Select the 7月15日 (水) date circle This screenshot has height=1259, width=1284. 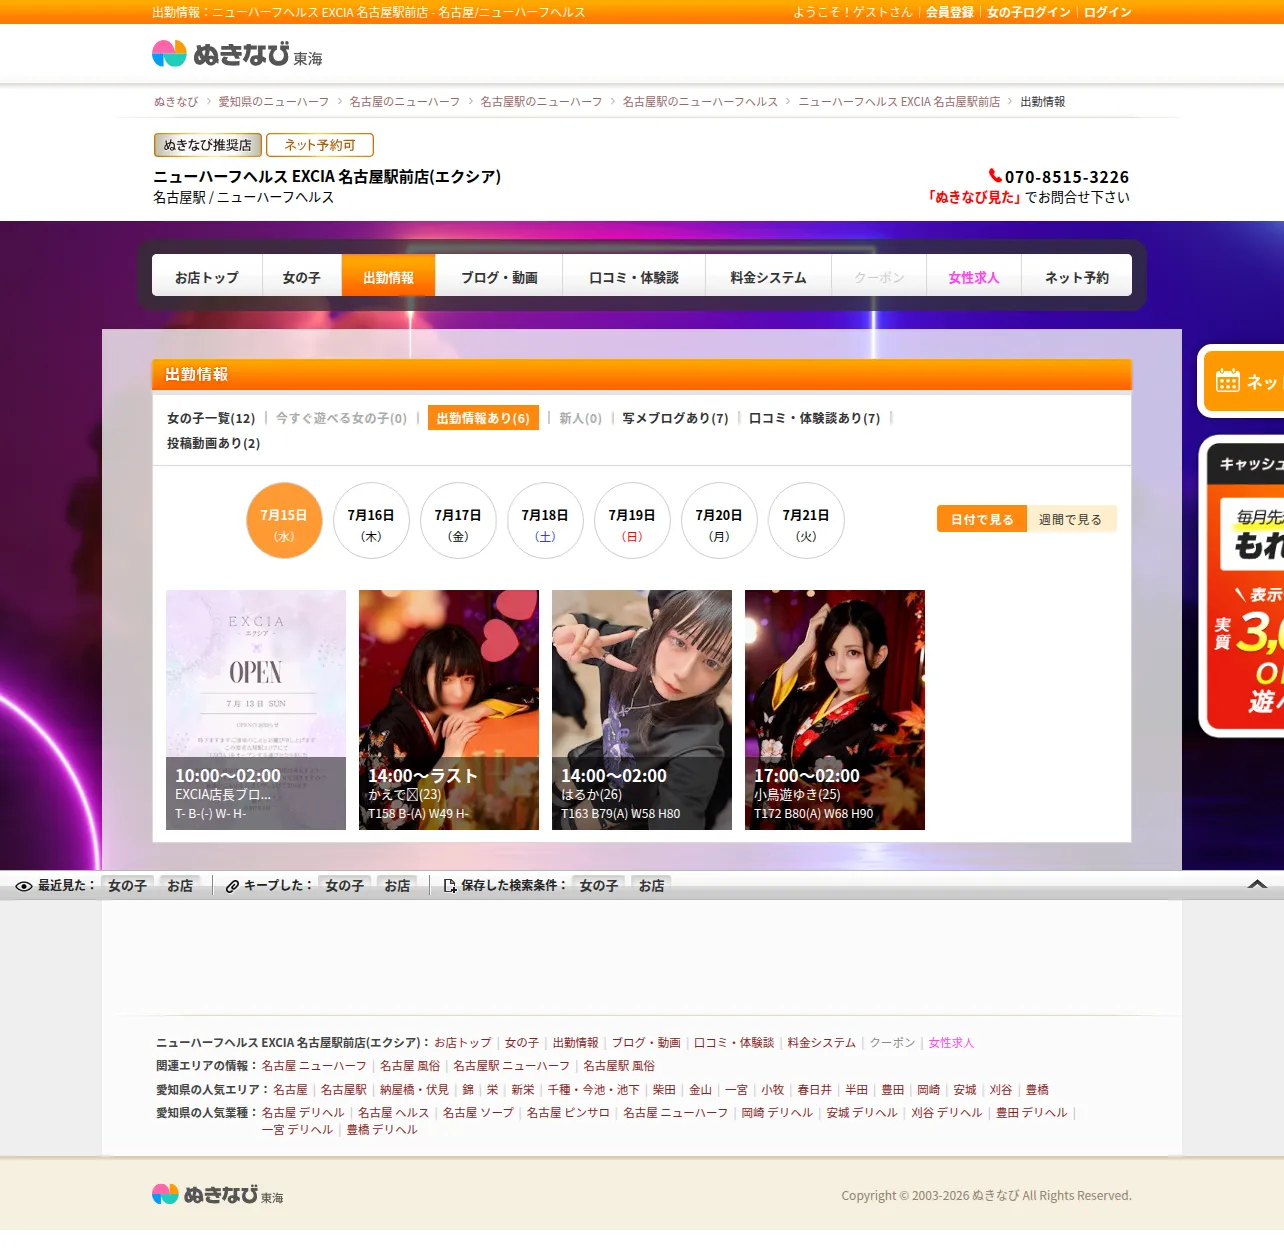(284, 521)
